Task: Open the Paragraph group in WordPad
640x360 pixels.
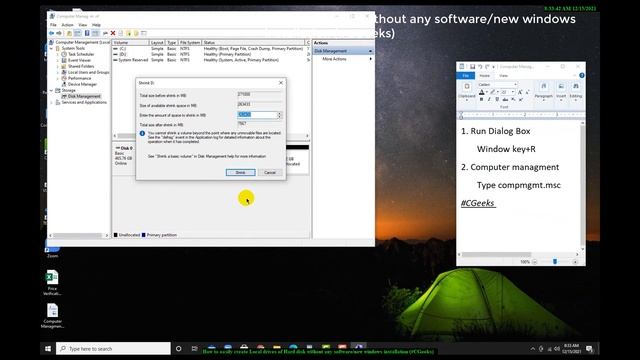Action: coord(543,91)
